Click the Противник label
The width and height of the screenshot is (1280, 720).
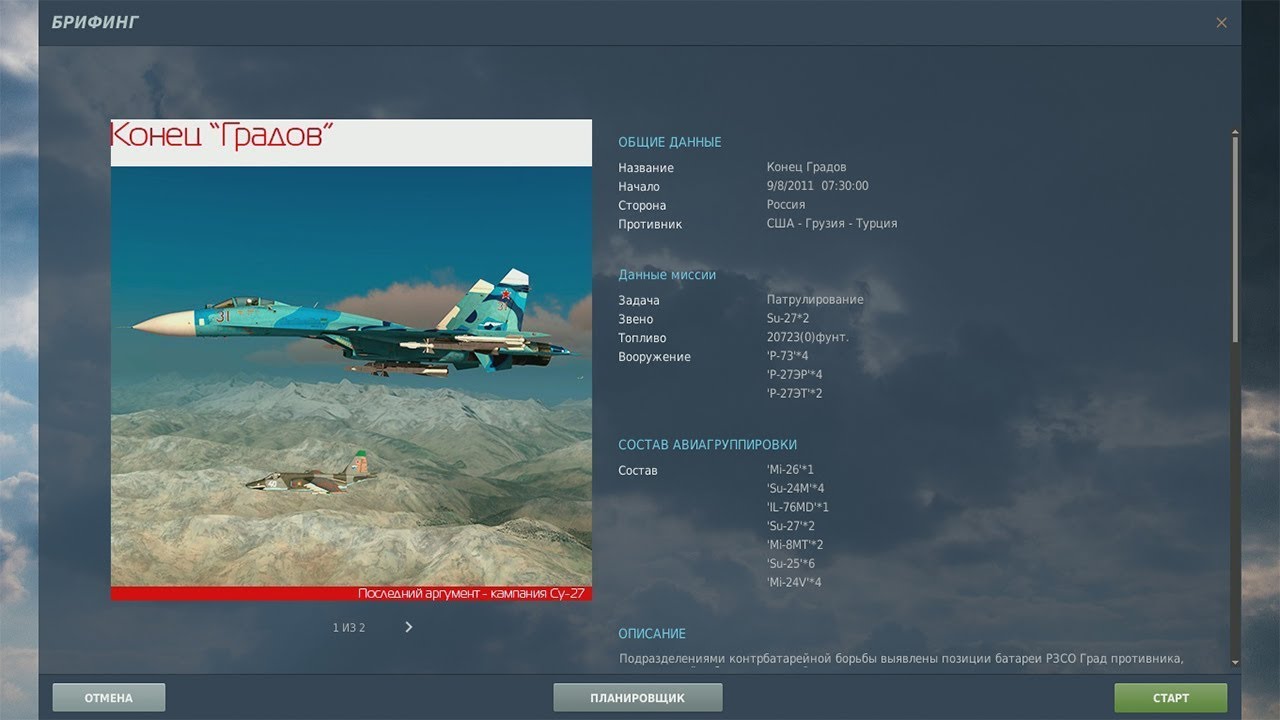click(650, 224)
